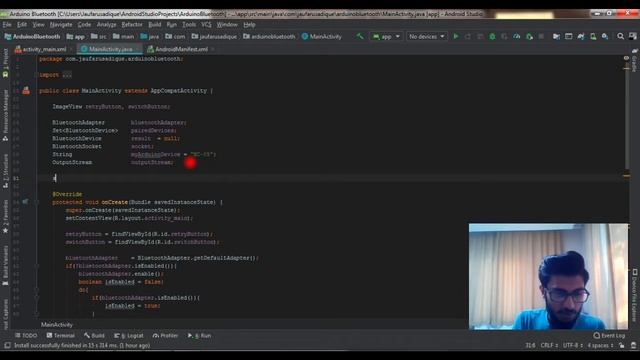Open the Tools menu
Viewport: 640px width, 360px height.
(x=189, y=24)
